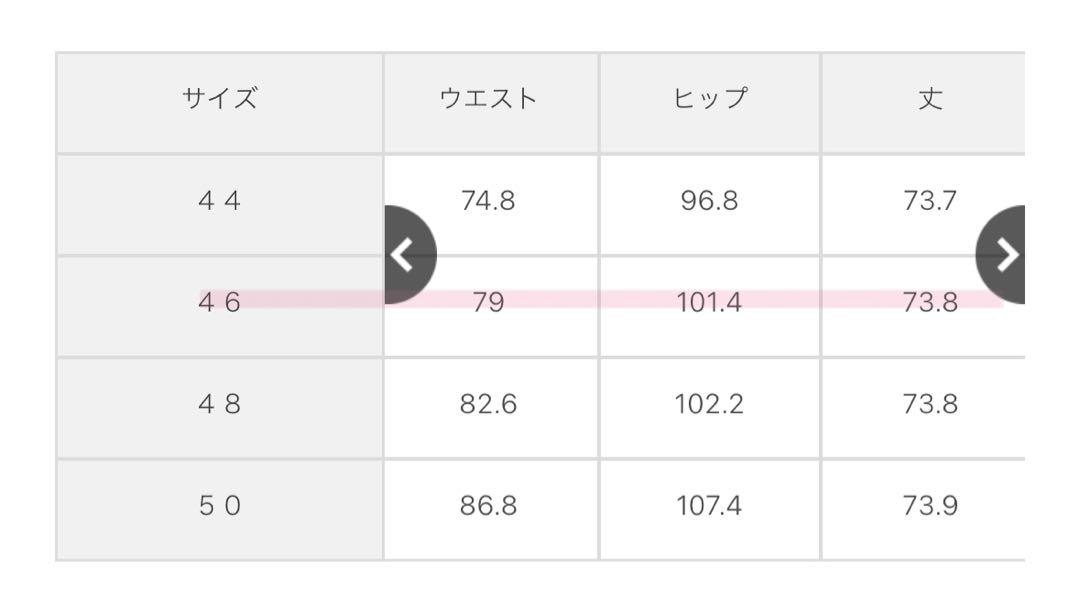This screenshot has height=605, width=1080.
Task: Click the left arrow navigation button
Action: [410, 255]
